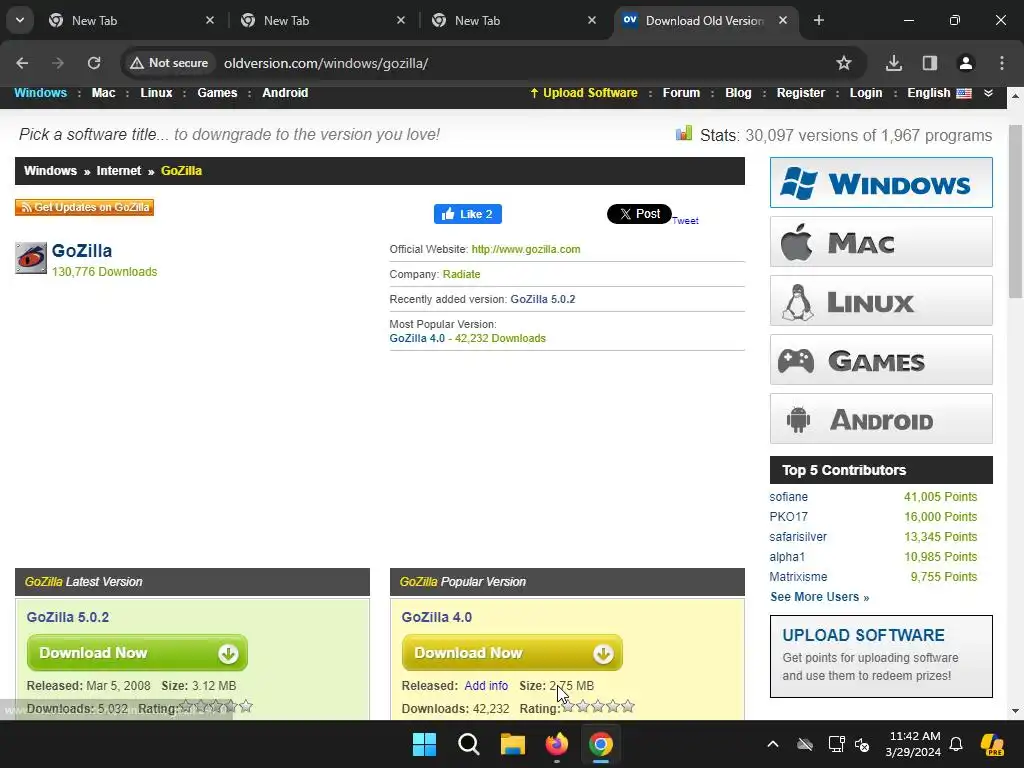Open Chrome downloads icon
The image size is (1024, 768).
[x=894, y=63]
